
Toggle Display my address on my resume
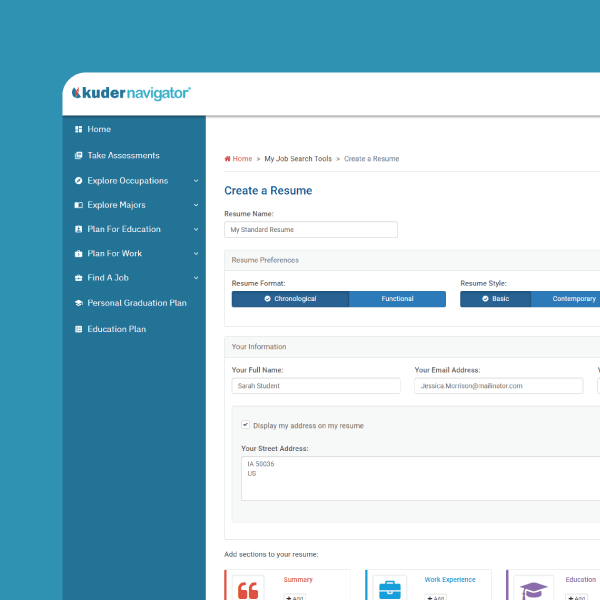(x=245, y=425)
